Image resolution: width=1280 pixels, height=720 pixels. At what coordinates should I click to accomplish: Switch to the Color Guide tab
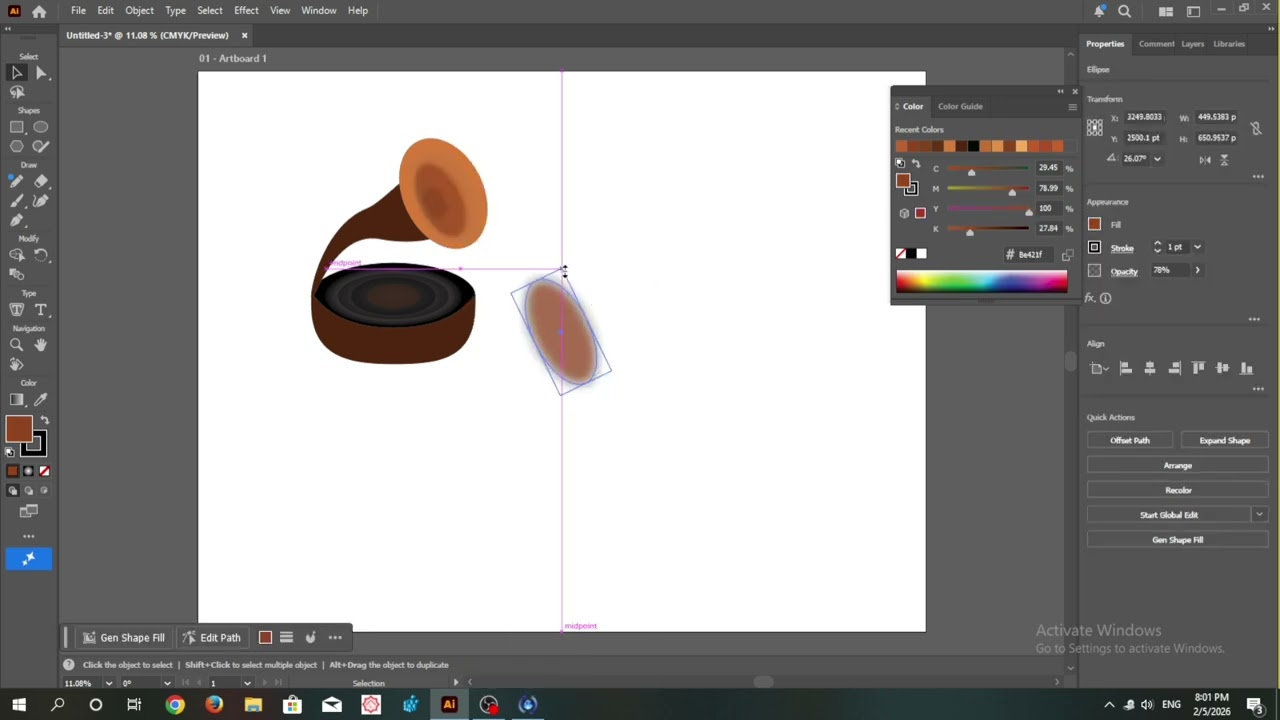(960, 106)
